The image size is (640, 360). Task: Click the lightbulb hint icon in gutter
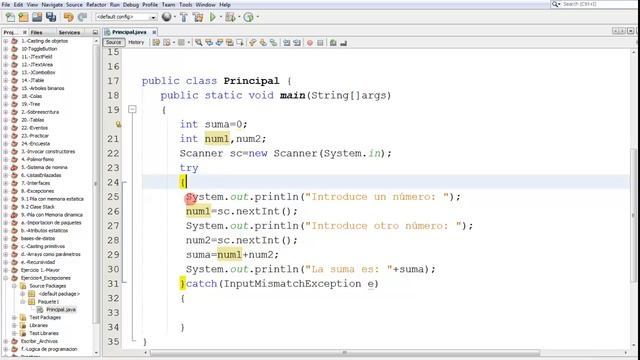point(118,124)
